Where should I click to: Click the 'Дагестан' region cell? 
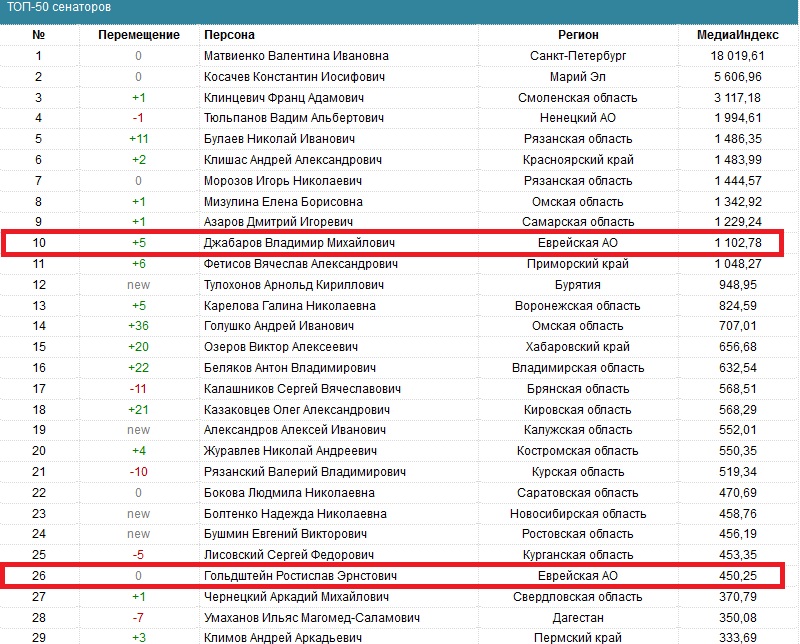tap(577, 617)
